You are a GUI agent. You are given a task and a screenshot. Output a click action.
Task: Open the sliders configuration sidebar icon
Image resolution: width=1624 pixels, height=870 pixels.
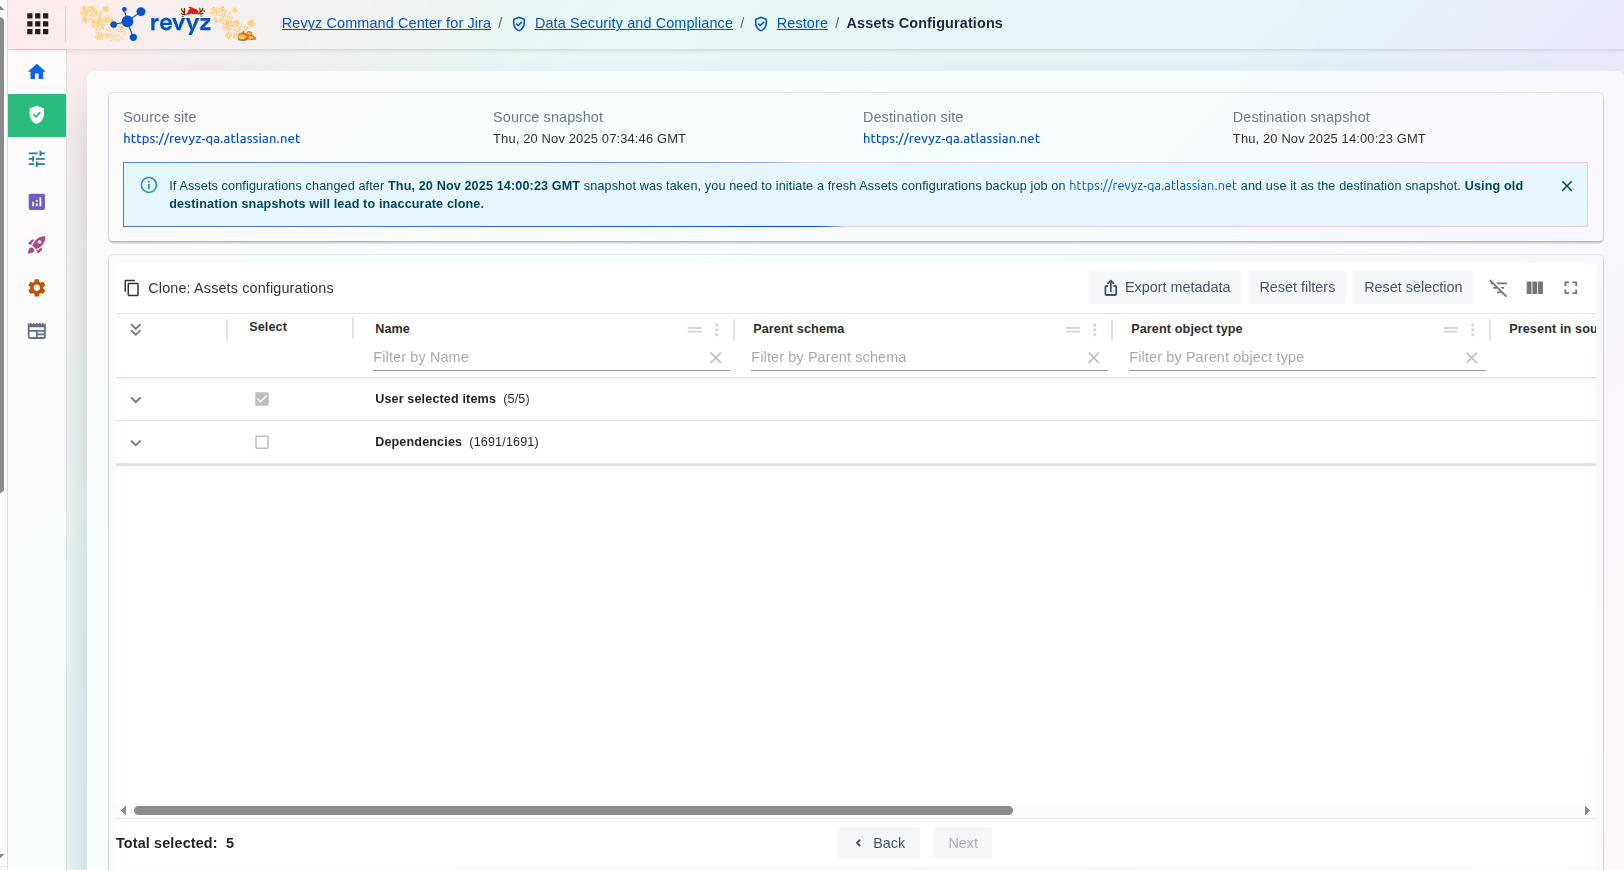(x=37, y=159)
